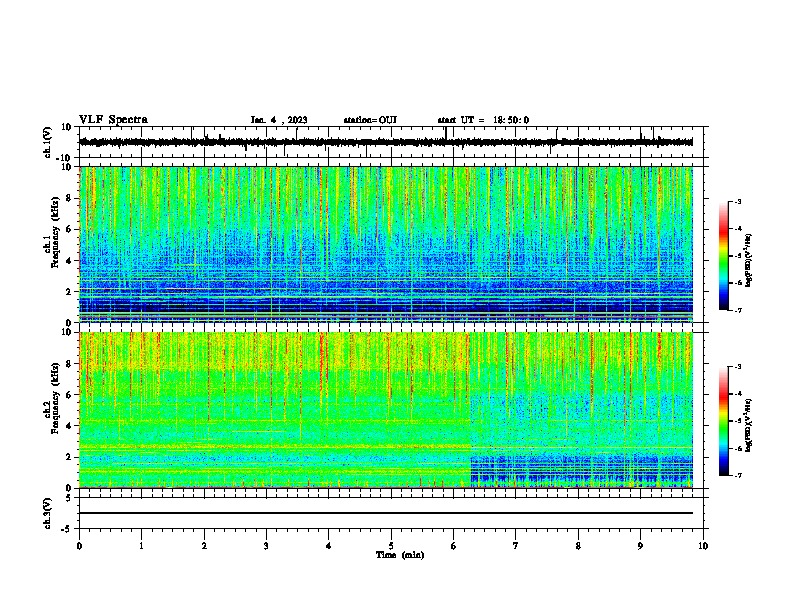Click the ch.1 spectrogram color scale bar
Screen dimensions: 792x612
pos(724,256)
